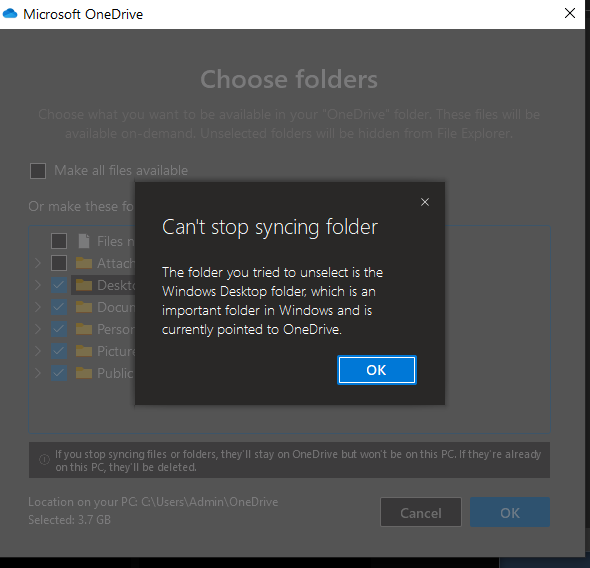Click the Files not in a folder document icon

[84, 241]
